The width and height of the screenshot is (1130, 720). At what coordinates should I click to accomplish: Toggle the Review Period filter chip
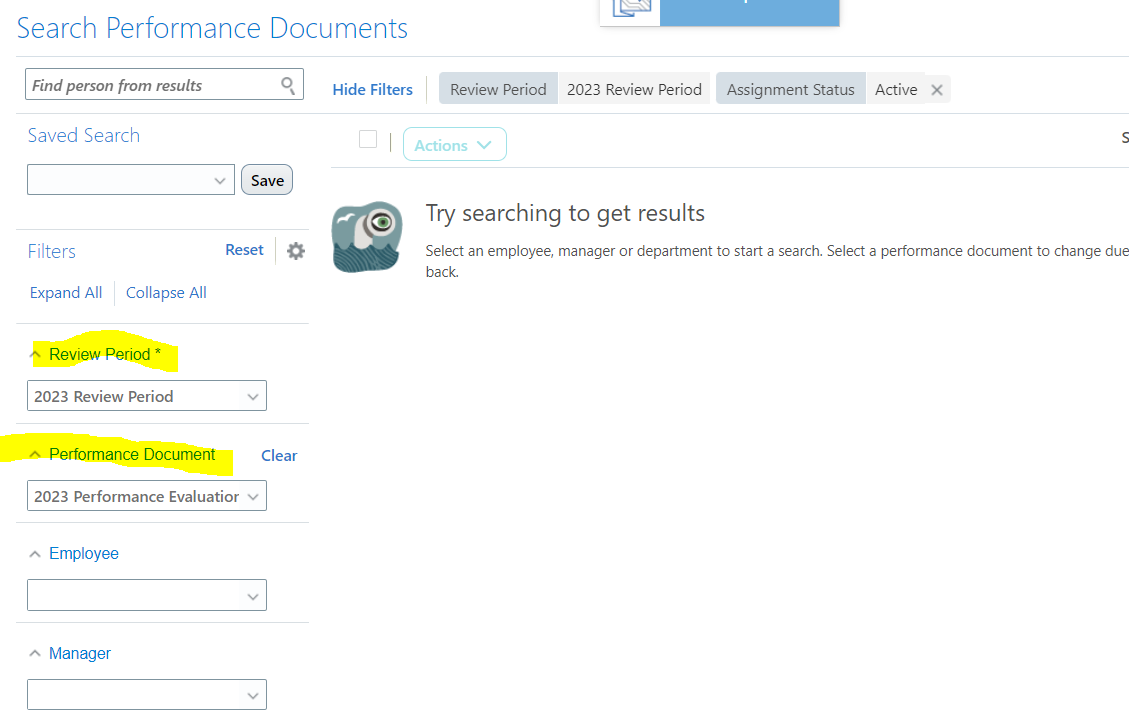click(x=497, y=88)
